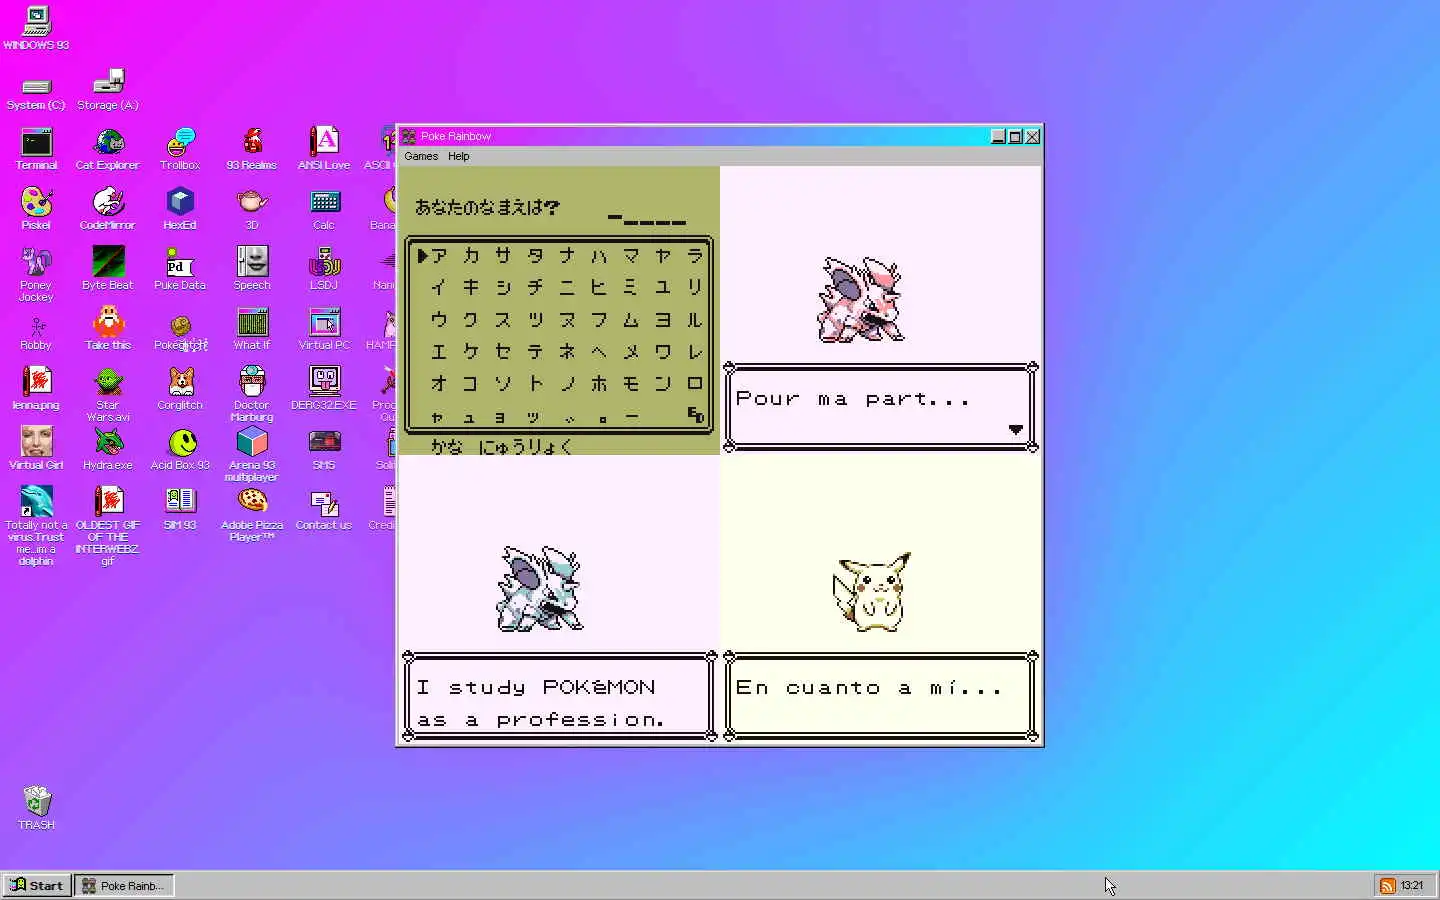Open the Take this icon

[x=108, y=329]
